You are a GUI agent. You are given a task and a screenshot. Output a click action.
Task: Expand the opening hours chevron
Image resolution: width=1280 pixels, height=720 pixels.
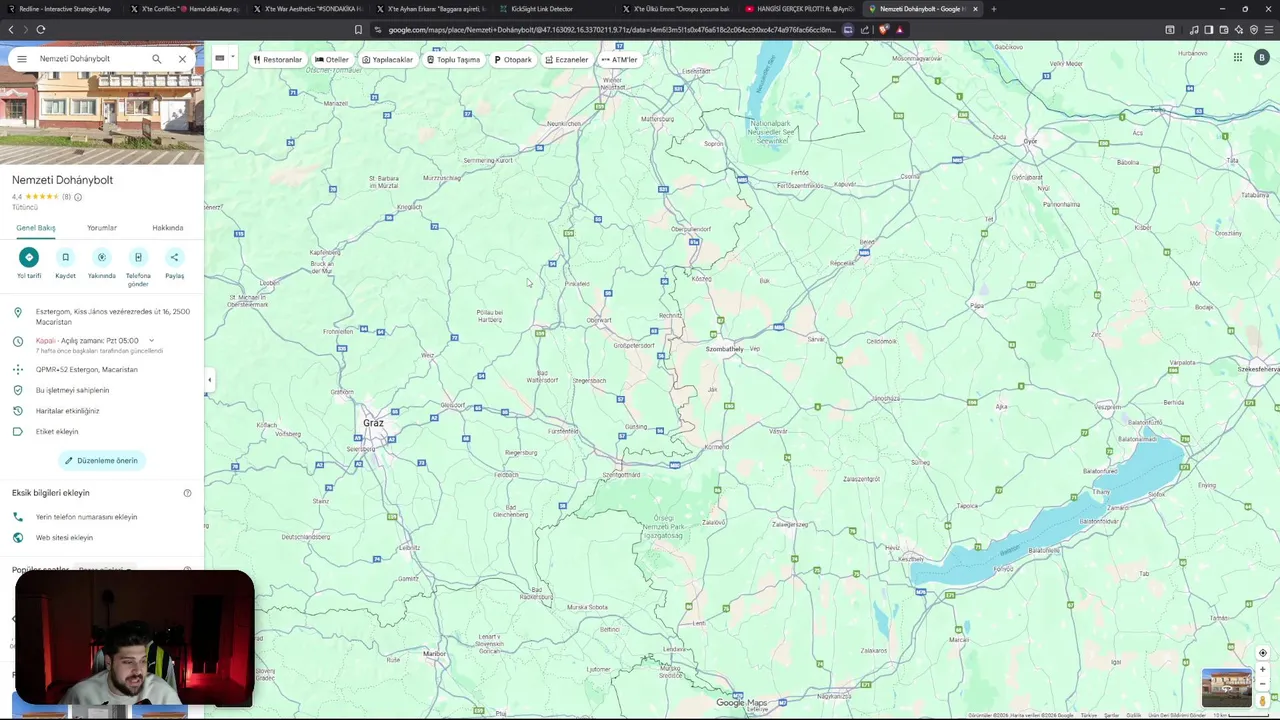tap(151, 341)
